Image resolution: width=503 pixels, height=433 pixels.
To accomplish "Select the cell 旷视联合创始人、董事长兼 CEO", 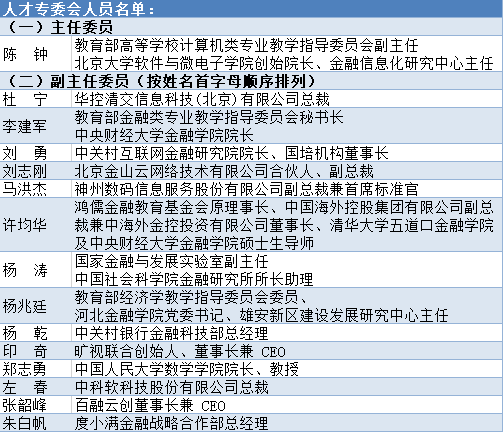I will click(x=287, y=351).
